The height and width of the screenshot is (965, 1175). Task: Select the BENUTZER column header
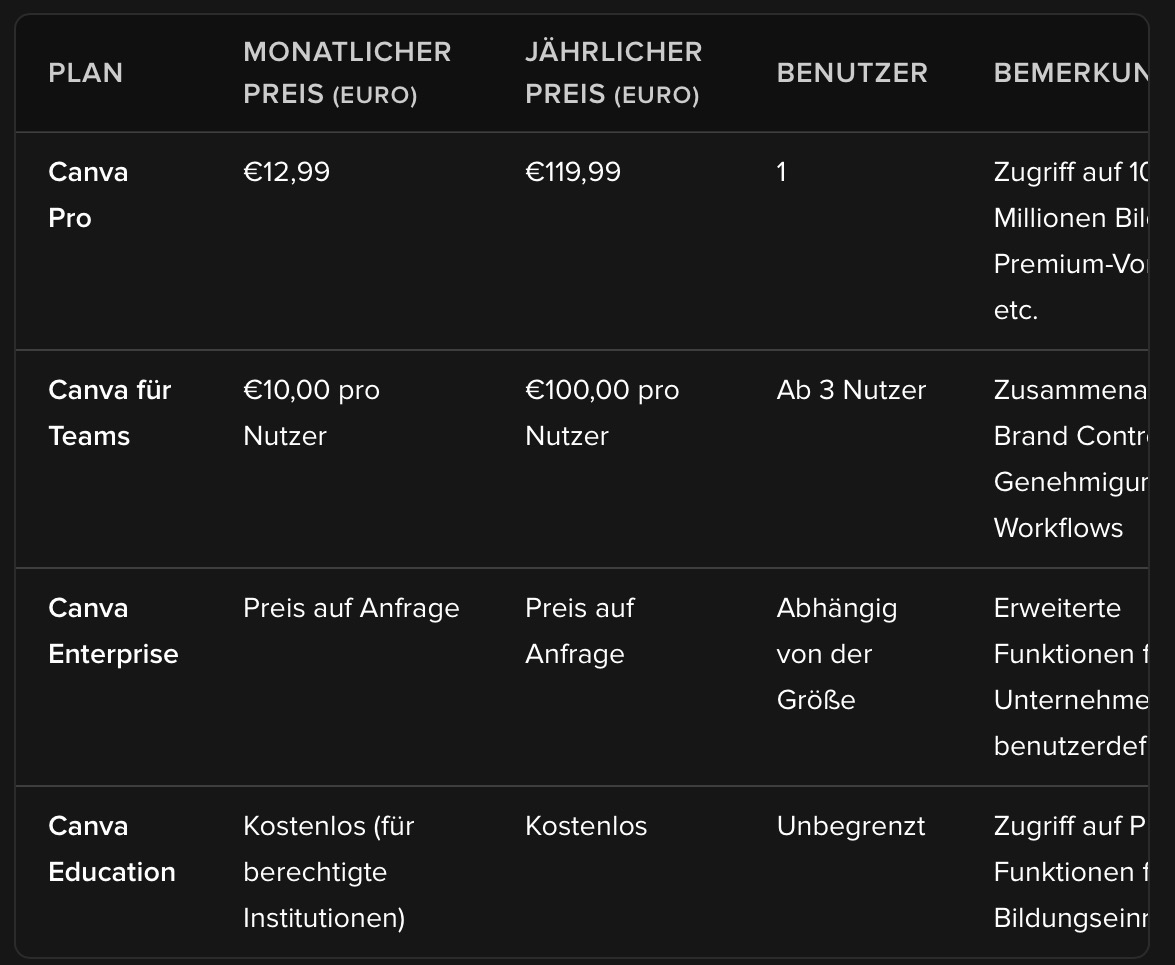[x=852, y=73]
